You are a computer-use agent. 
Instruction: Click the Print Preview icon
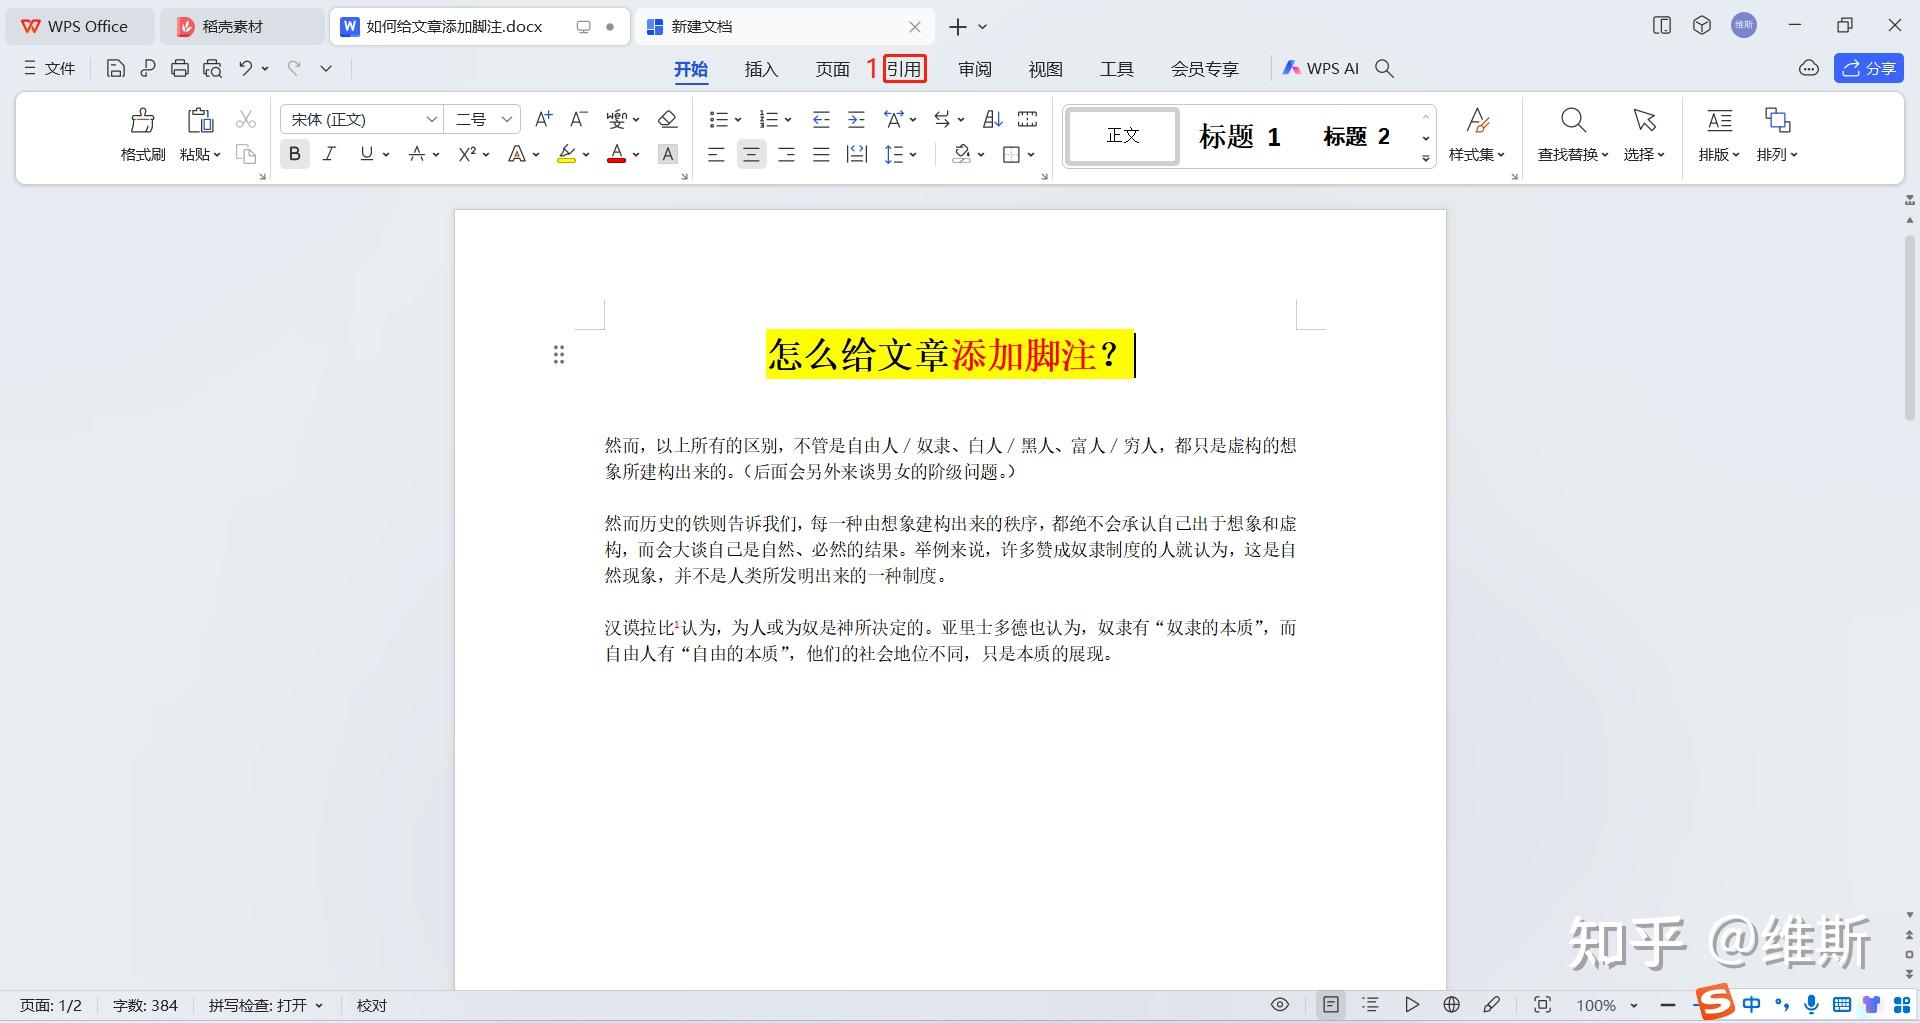pos(212,68)
